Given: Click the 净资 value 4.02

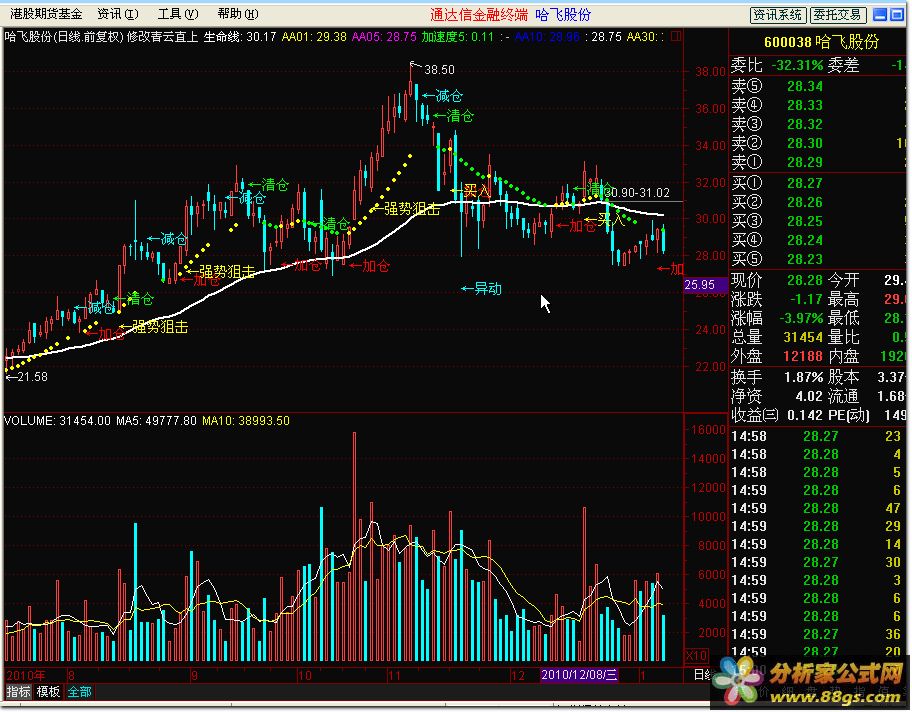Looking at the screenshot, I should pyautogui.click(x=808, y=397).
